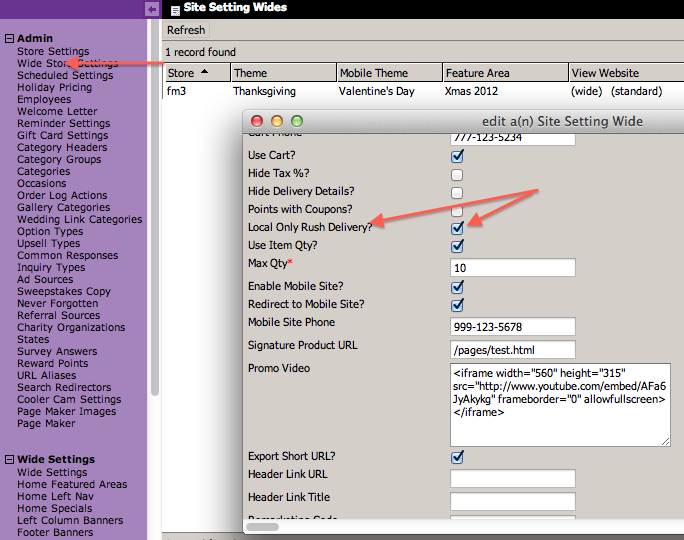The width and height of the screenshot is (684, 540).
Task: Open Store Settings in Admin menu
Action: (53, 51)
